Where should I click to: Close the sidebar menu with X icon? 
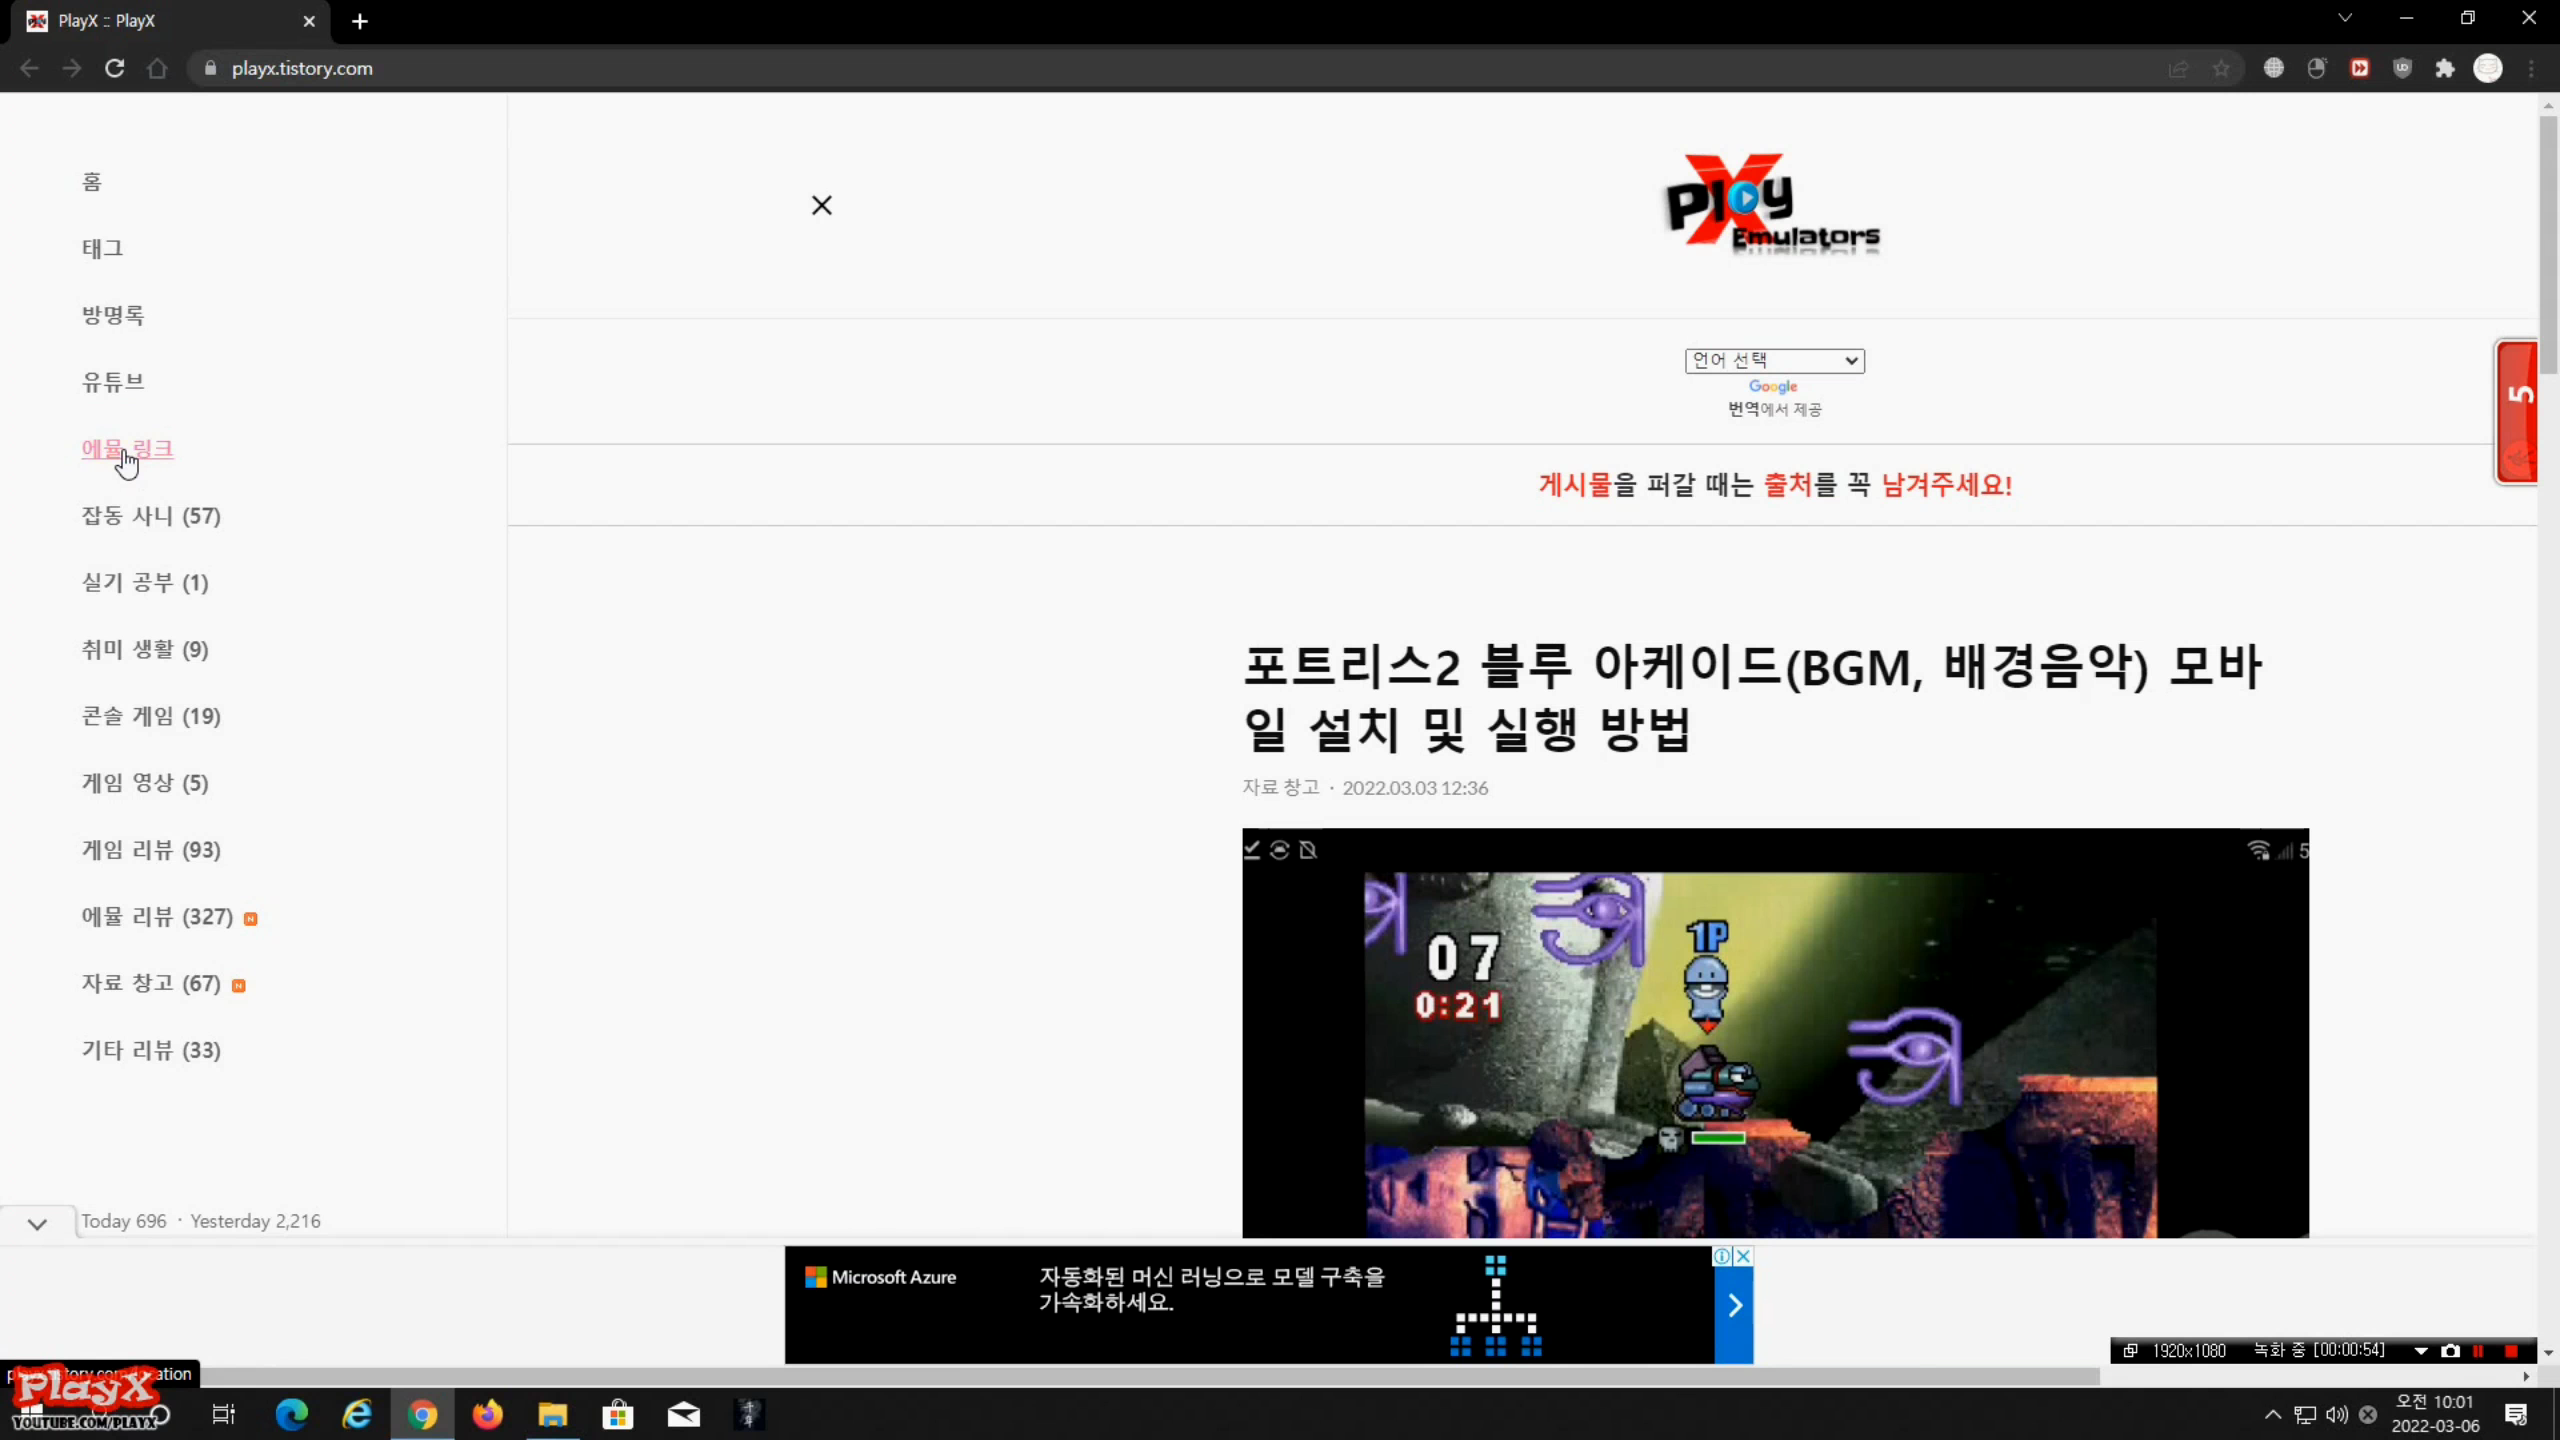(x=821, y=205)
